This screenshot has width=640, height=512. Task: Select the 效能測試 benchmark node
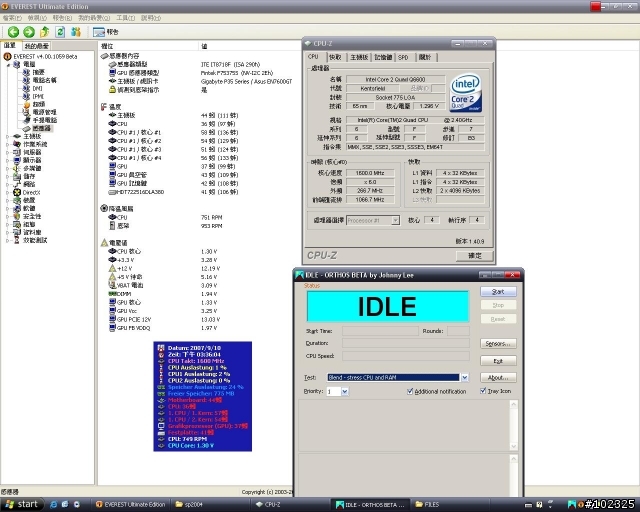click(x=30, y=240)
